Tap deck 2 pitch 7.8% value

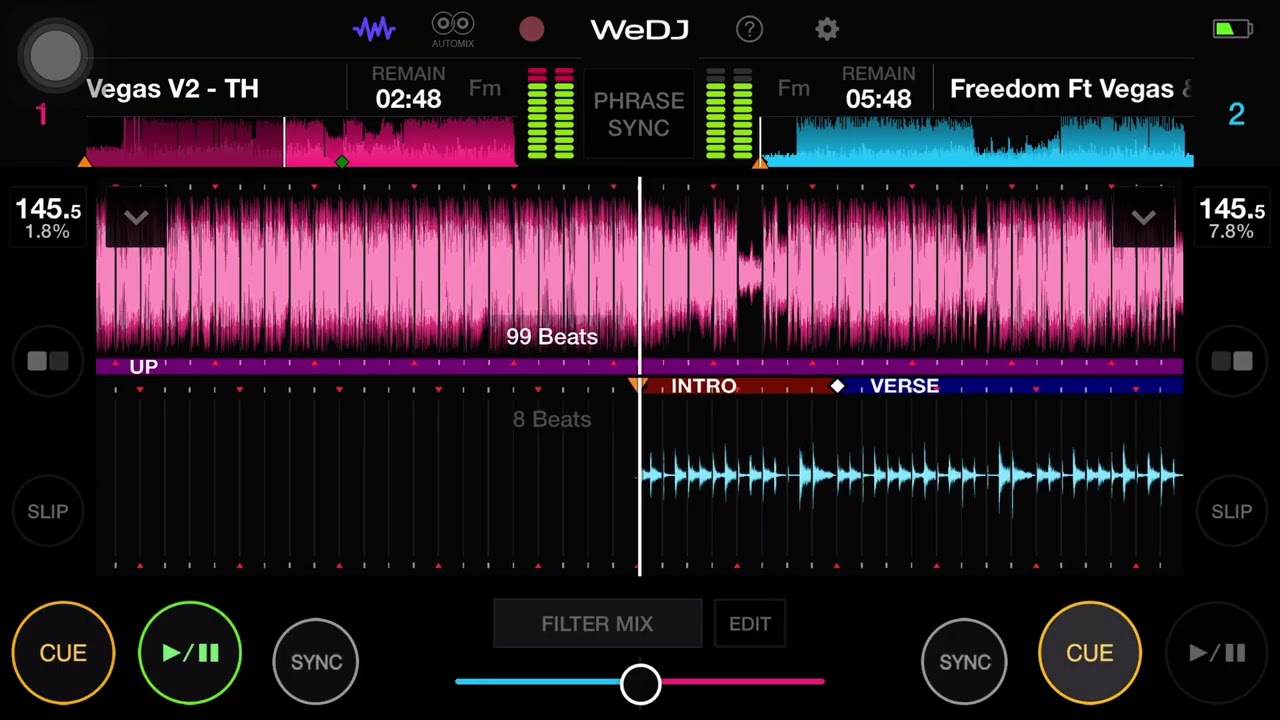pyautogui.click(x=1231, y=232)
